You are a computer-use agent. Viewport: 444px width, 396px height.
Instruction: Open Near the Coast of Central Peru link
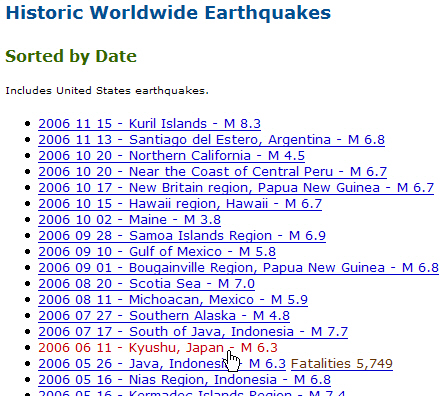pyautogui.click(x=212, y=172)
